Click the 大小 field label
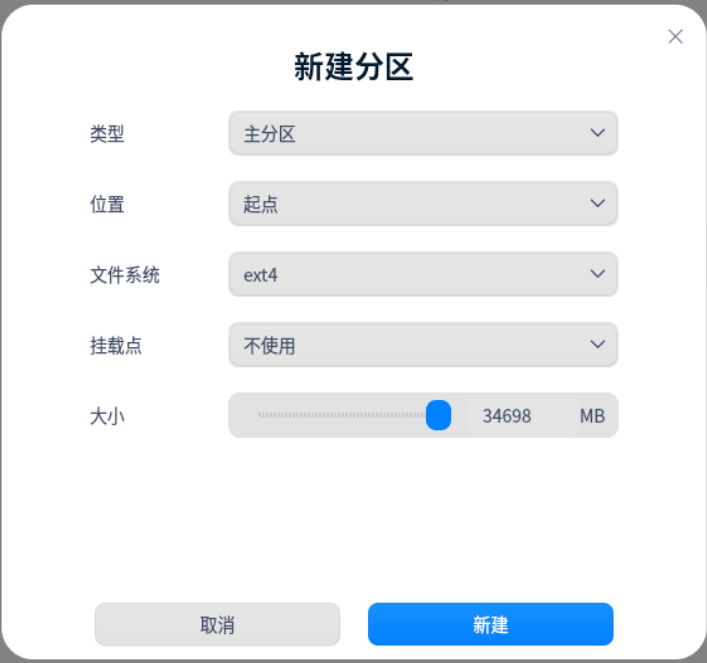 point(107,416)
